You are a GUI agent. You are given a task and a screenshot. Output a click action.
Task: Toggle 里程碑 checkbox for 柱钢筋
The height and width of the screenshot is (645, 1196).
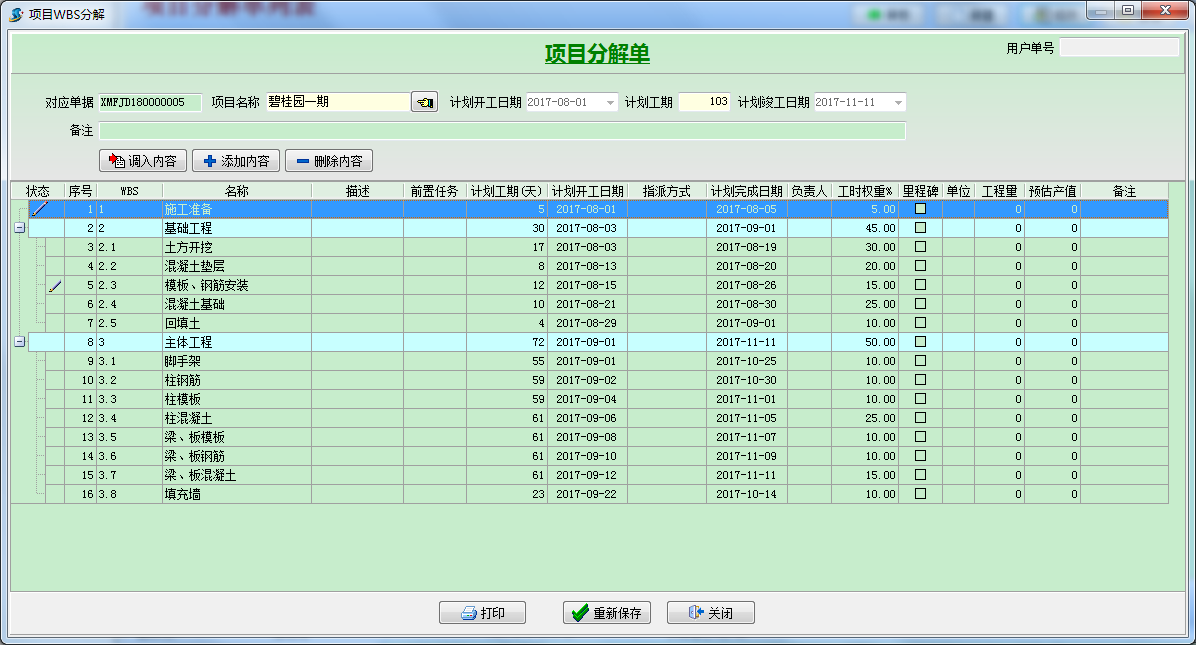tap(921, 380)
